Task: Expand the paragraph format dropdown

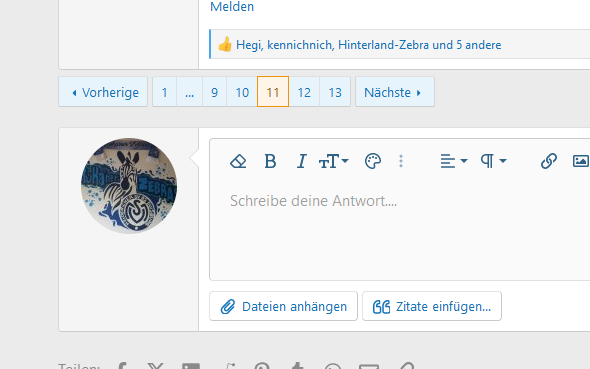Action: tap(493, 161)
